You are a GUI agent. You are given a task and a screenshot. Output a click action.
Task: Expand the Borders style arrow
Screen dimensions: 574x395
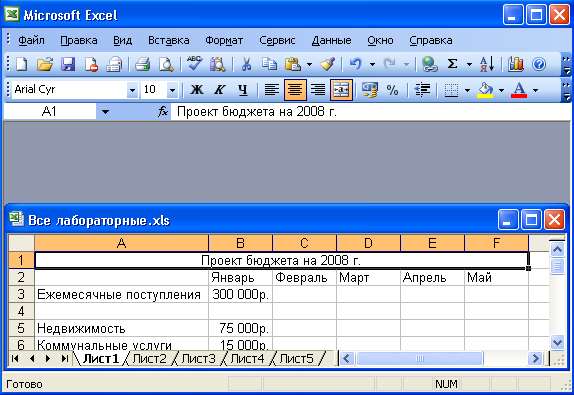467,90
